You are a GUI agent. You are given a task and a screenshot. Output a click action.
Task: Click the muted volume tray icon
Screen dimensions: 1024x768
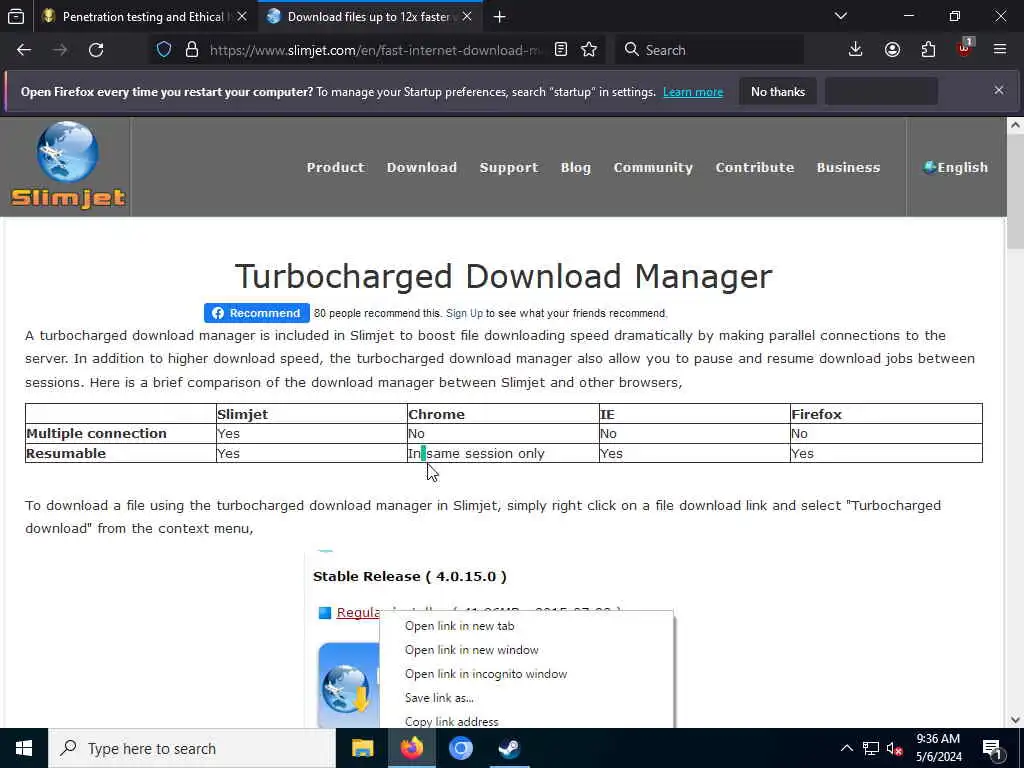(894, 748)
